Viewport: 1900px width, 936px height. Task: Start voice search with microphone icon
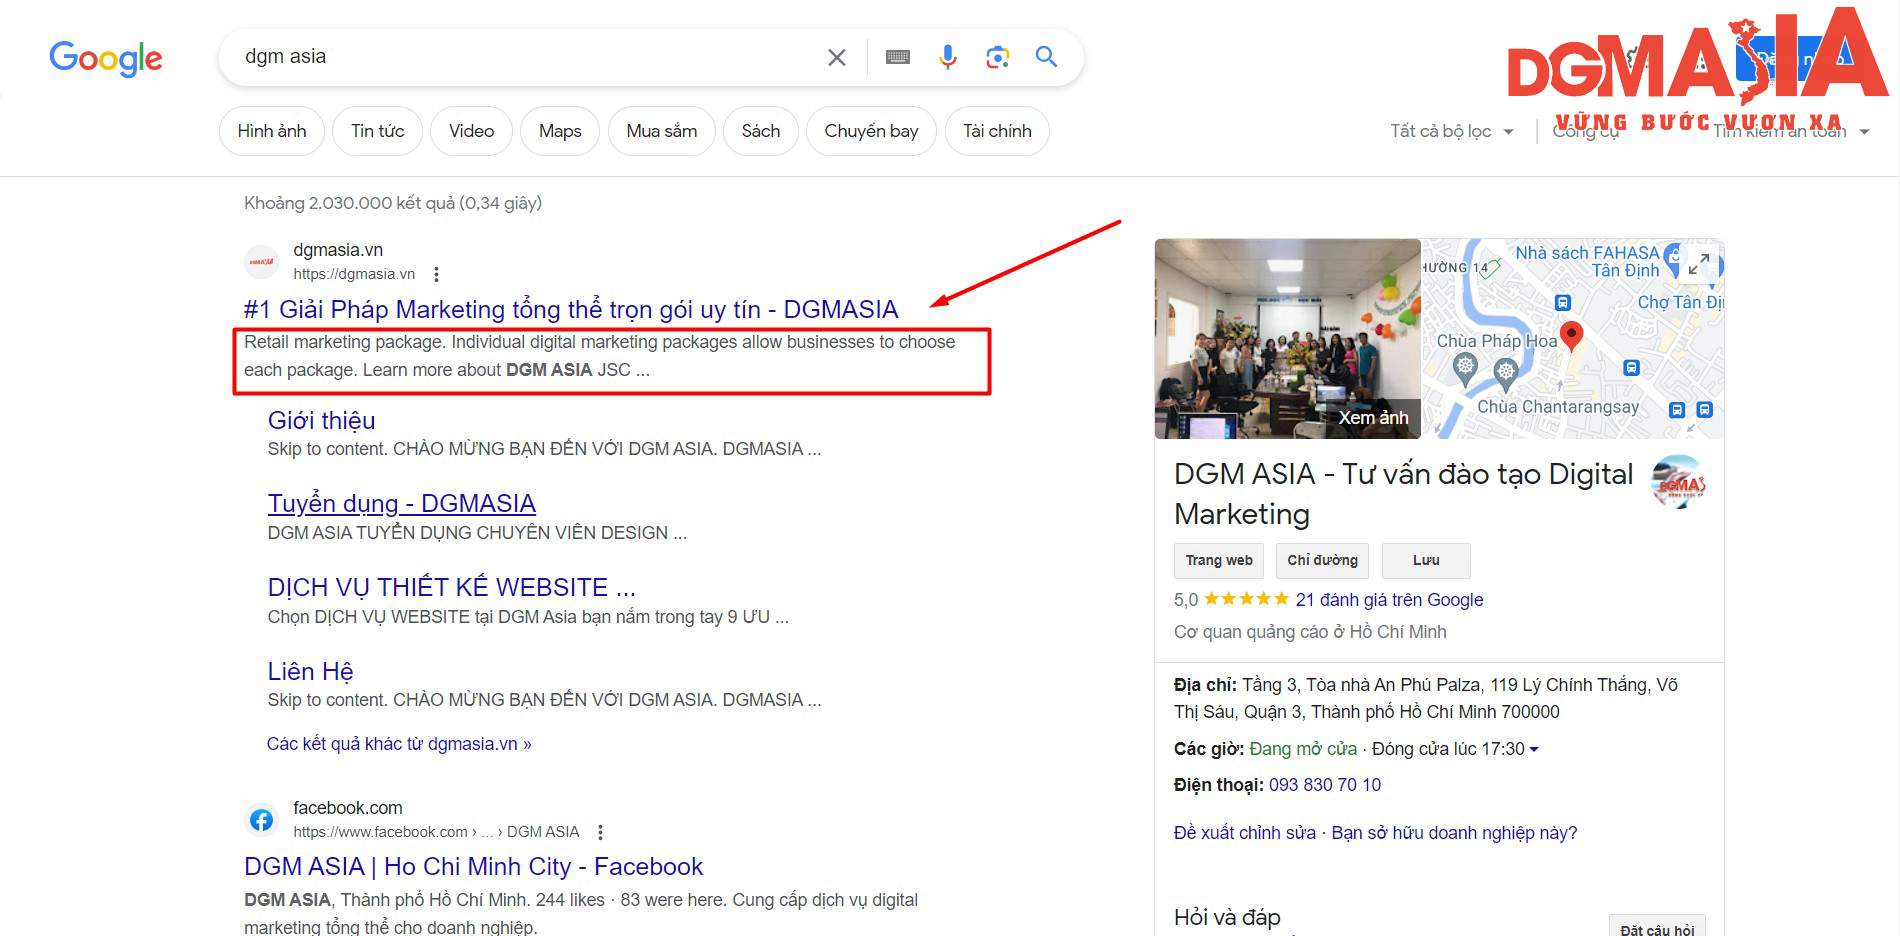point(948,57)
